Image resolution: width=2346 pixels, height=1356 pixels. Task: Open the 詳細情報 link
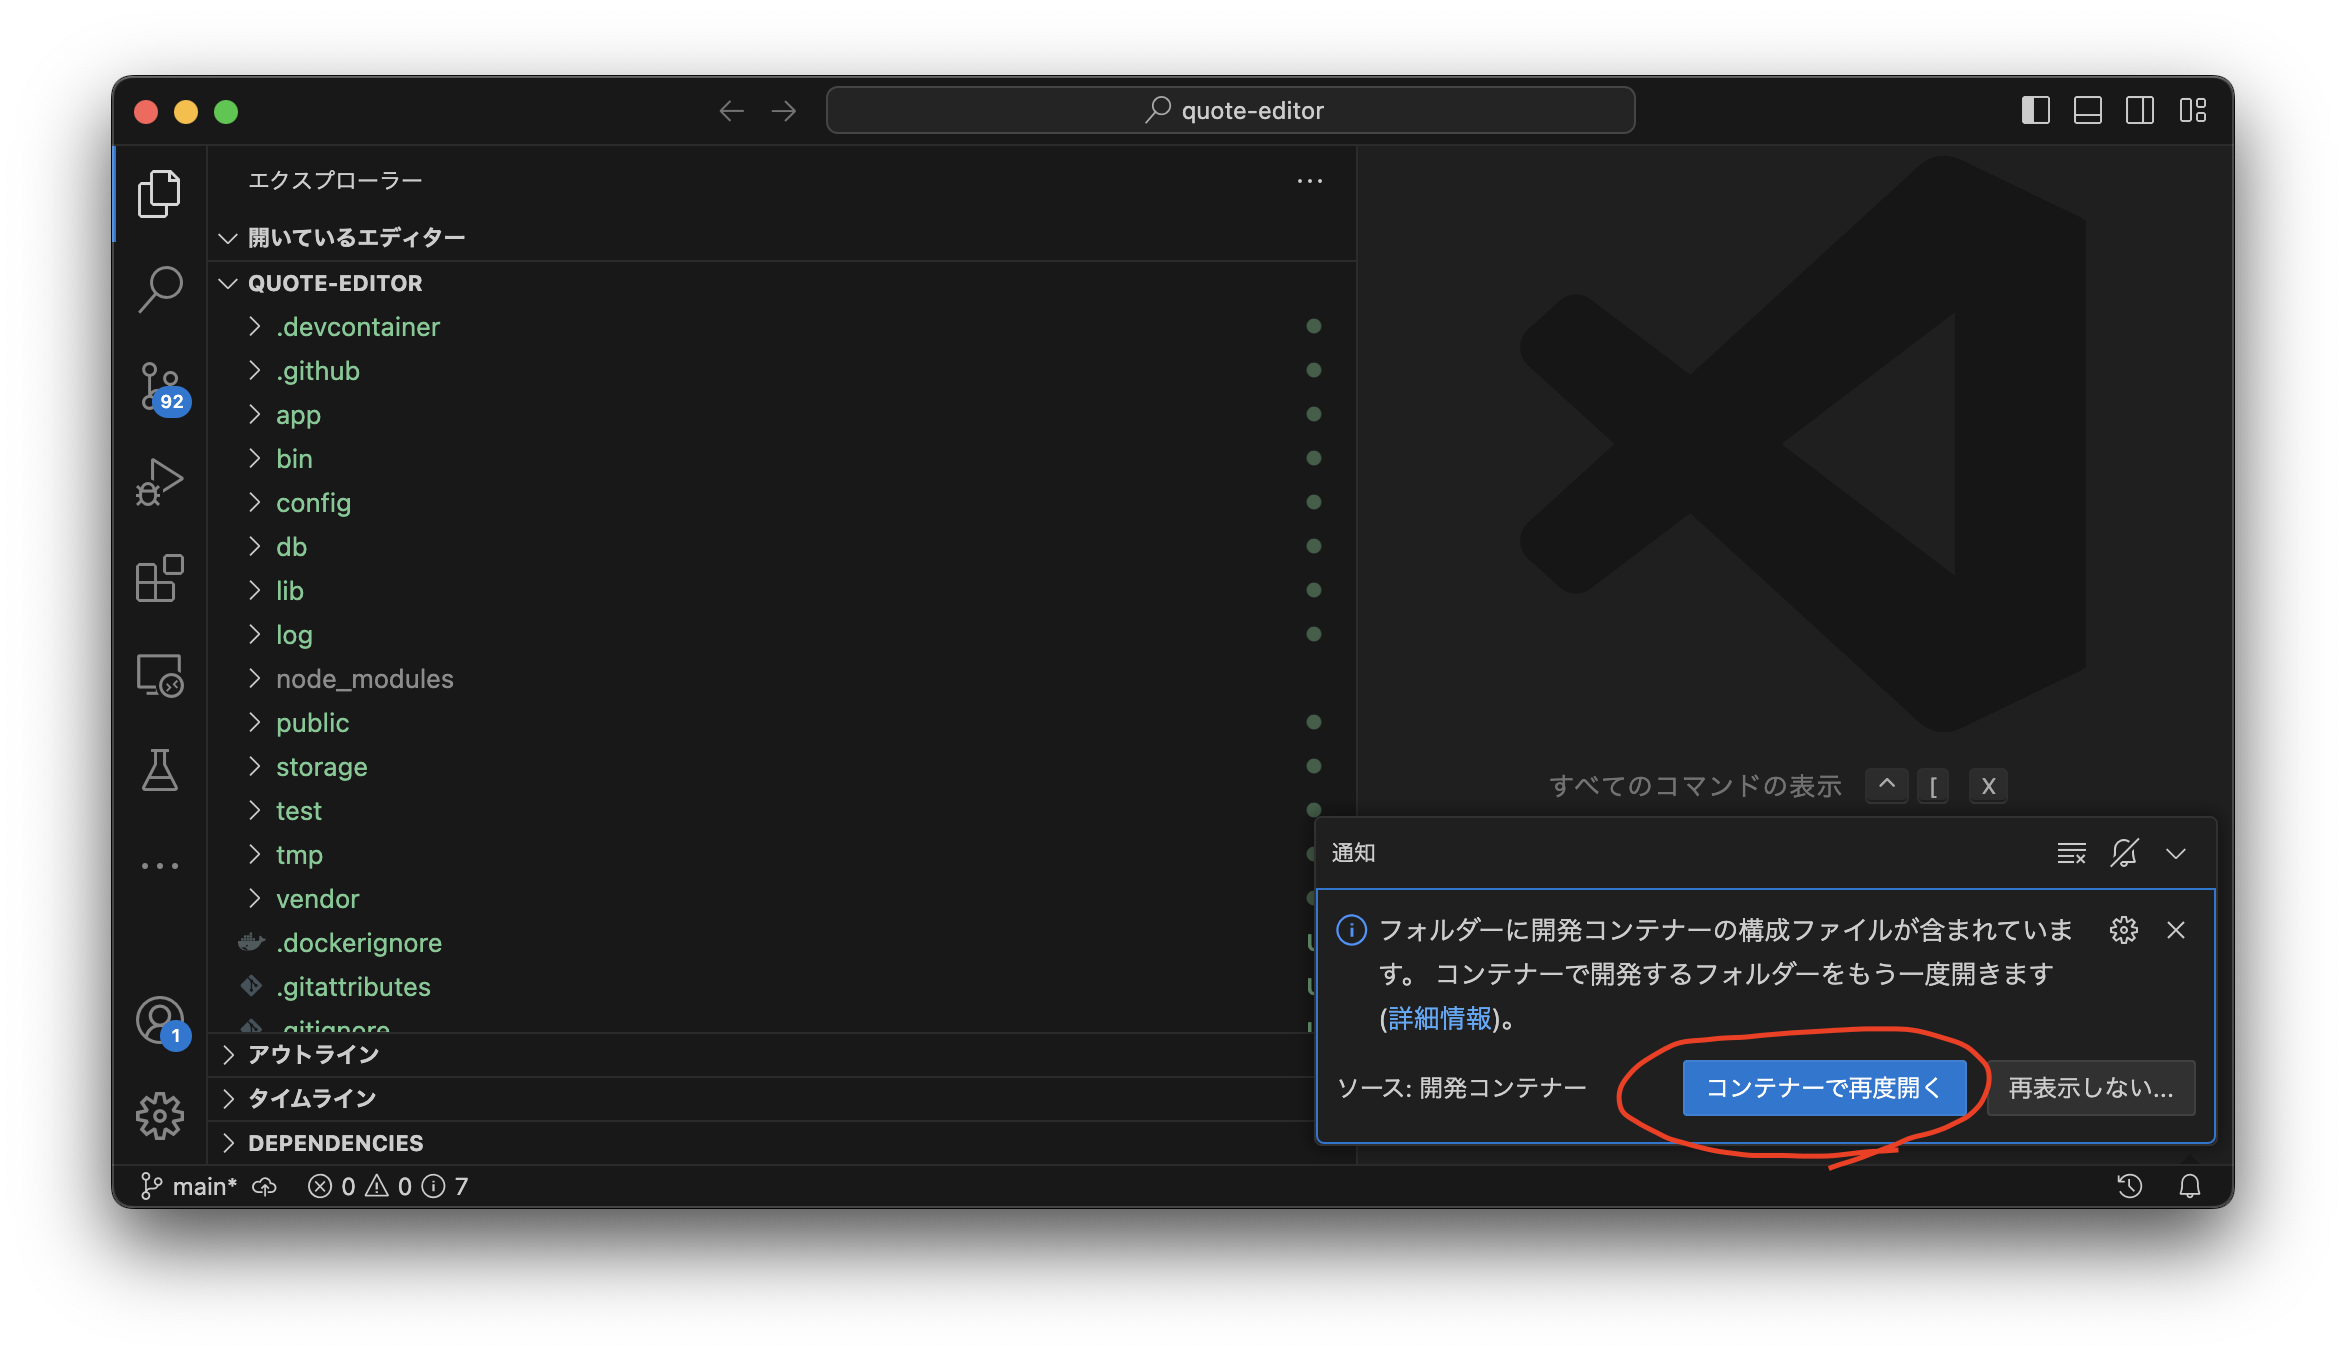tap(1440, 1019)
